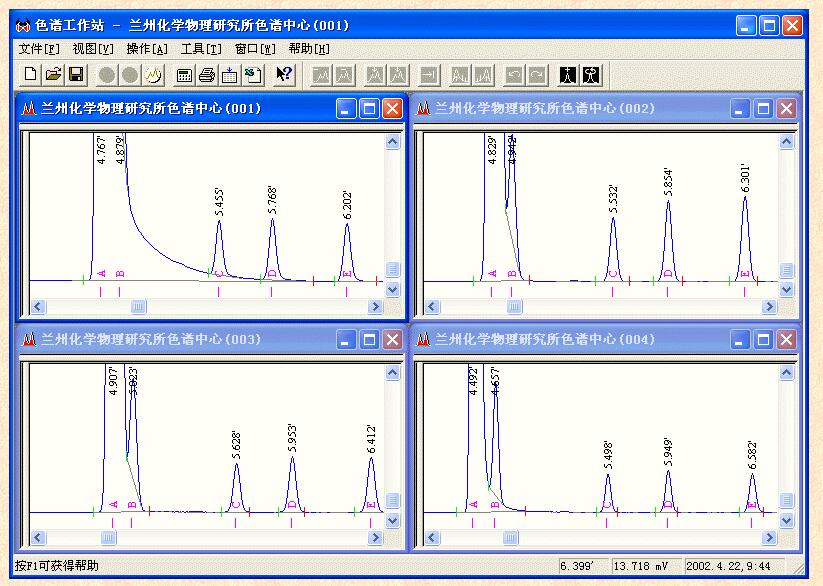Image resolution: width=823 pixels, height=586 pixels.
Task: Click the red peaks icon of window (003)
Action: coord(29,340)
